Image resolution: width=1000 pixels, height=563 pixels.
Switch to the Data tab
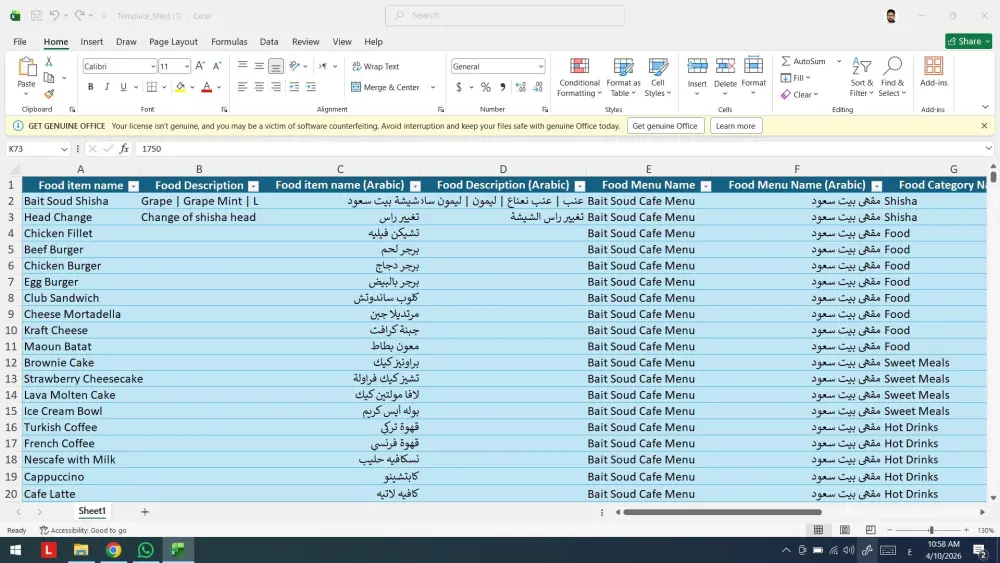tap(268, 41)
